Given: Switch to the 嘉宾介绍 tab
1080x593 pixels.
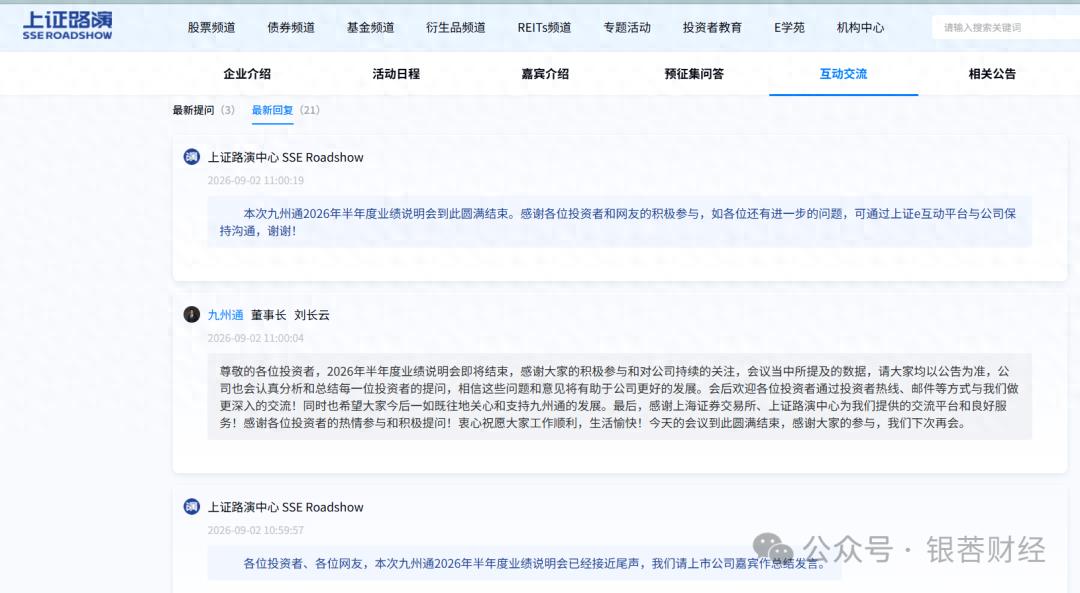Looking at the screenshot, I should click(545, 74).
